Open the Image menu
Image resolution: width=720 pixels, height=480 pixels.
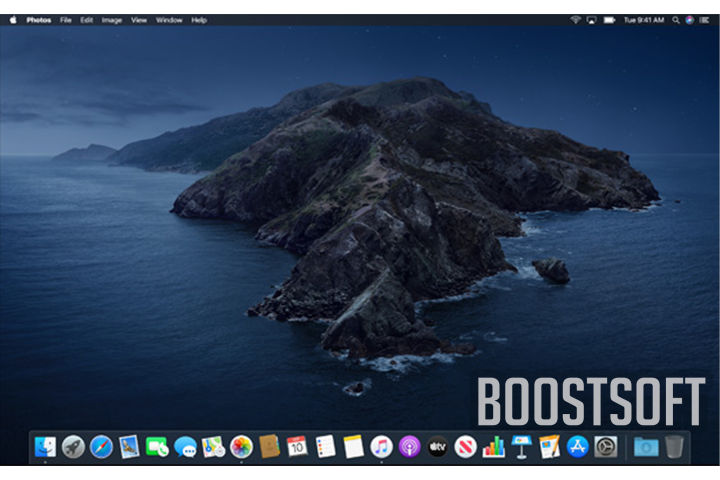click(x=112, y=20)
